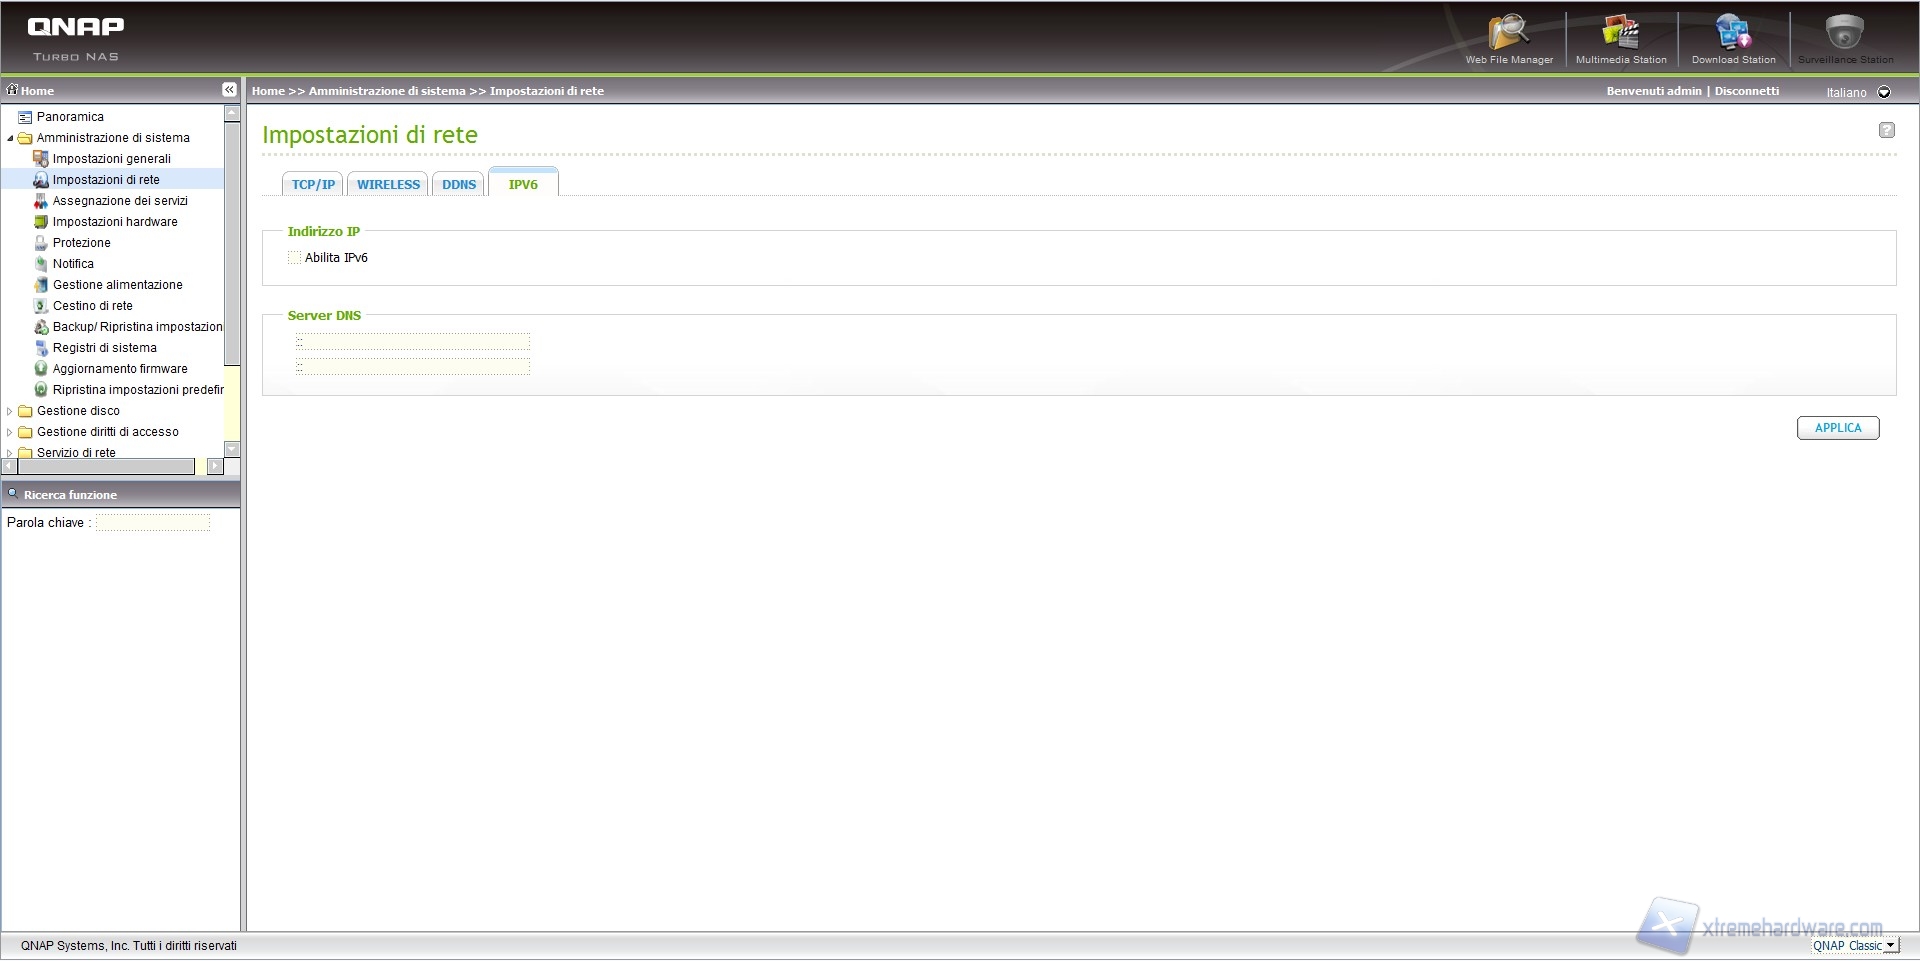Click the APPLICA button
The height and width of the screenshot is (961, 1920).
[1837, 428]
